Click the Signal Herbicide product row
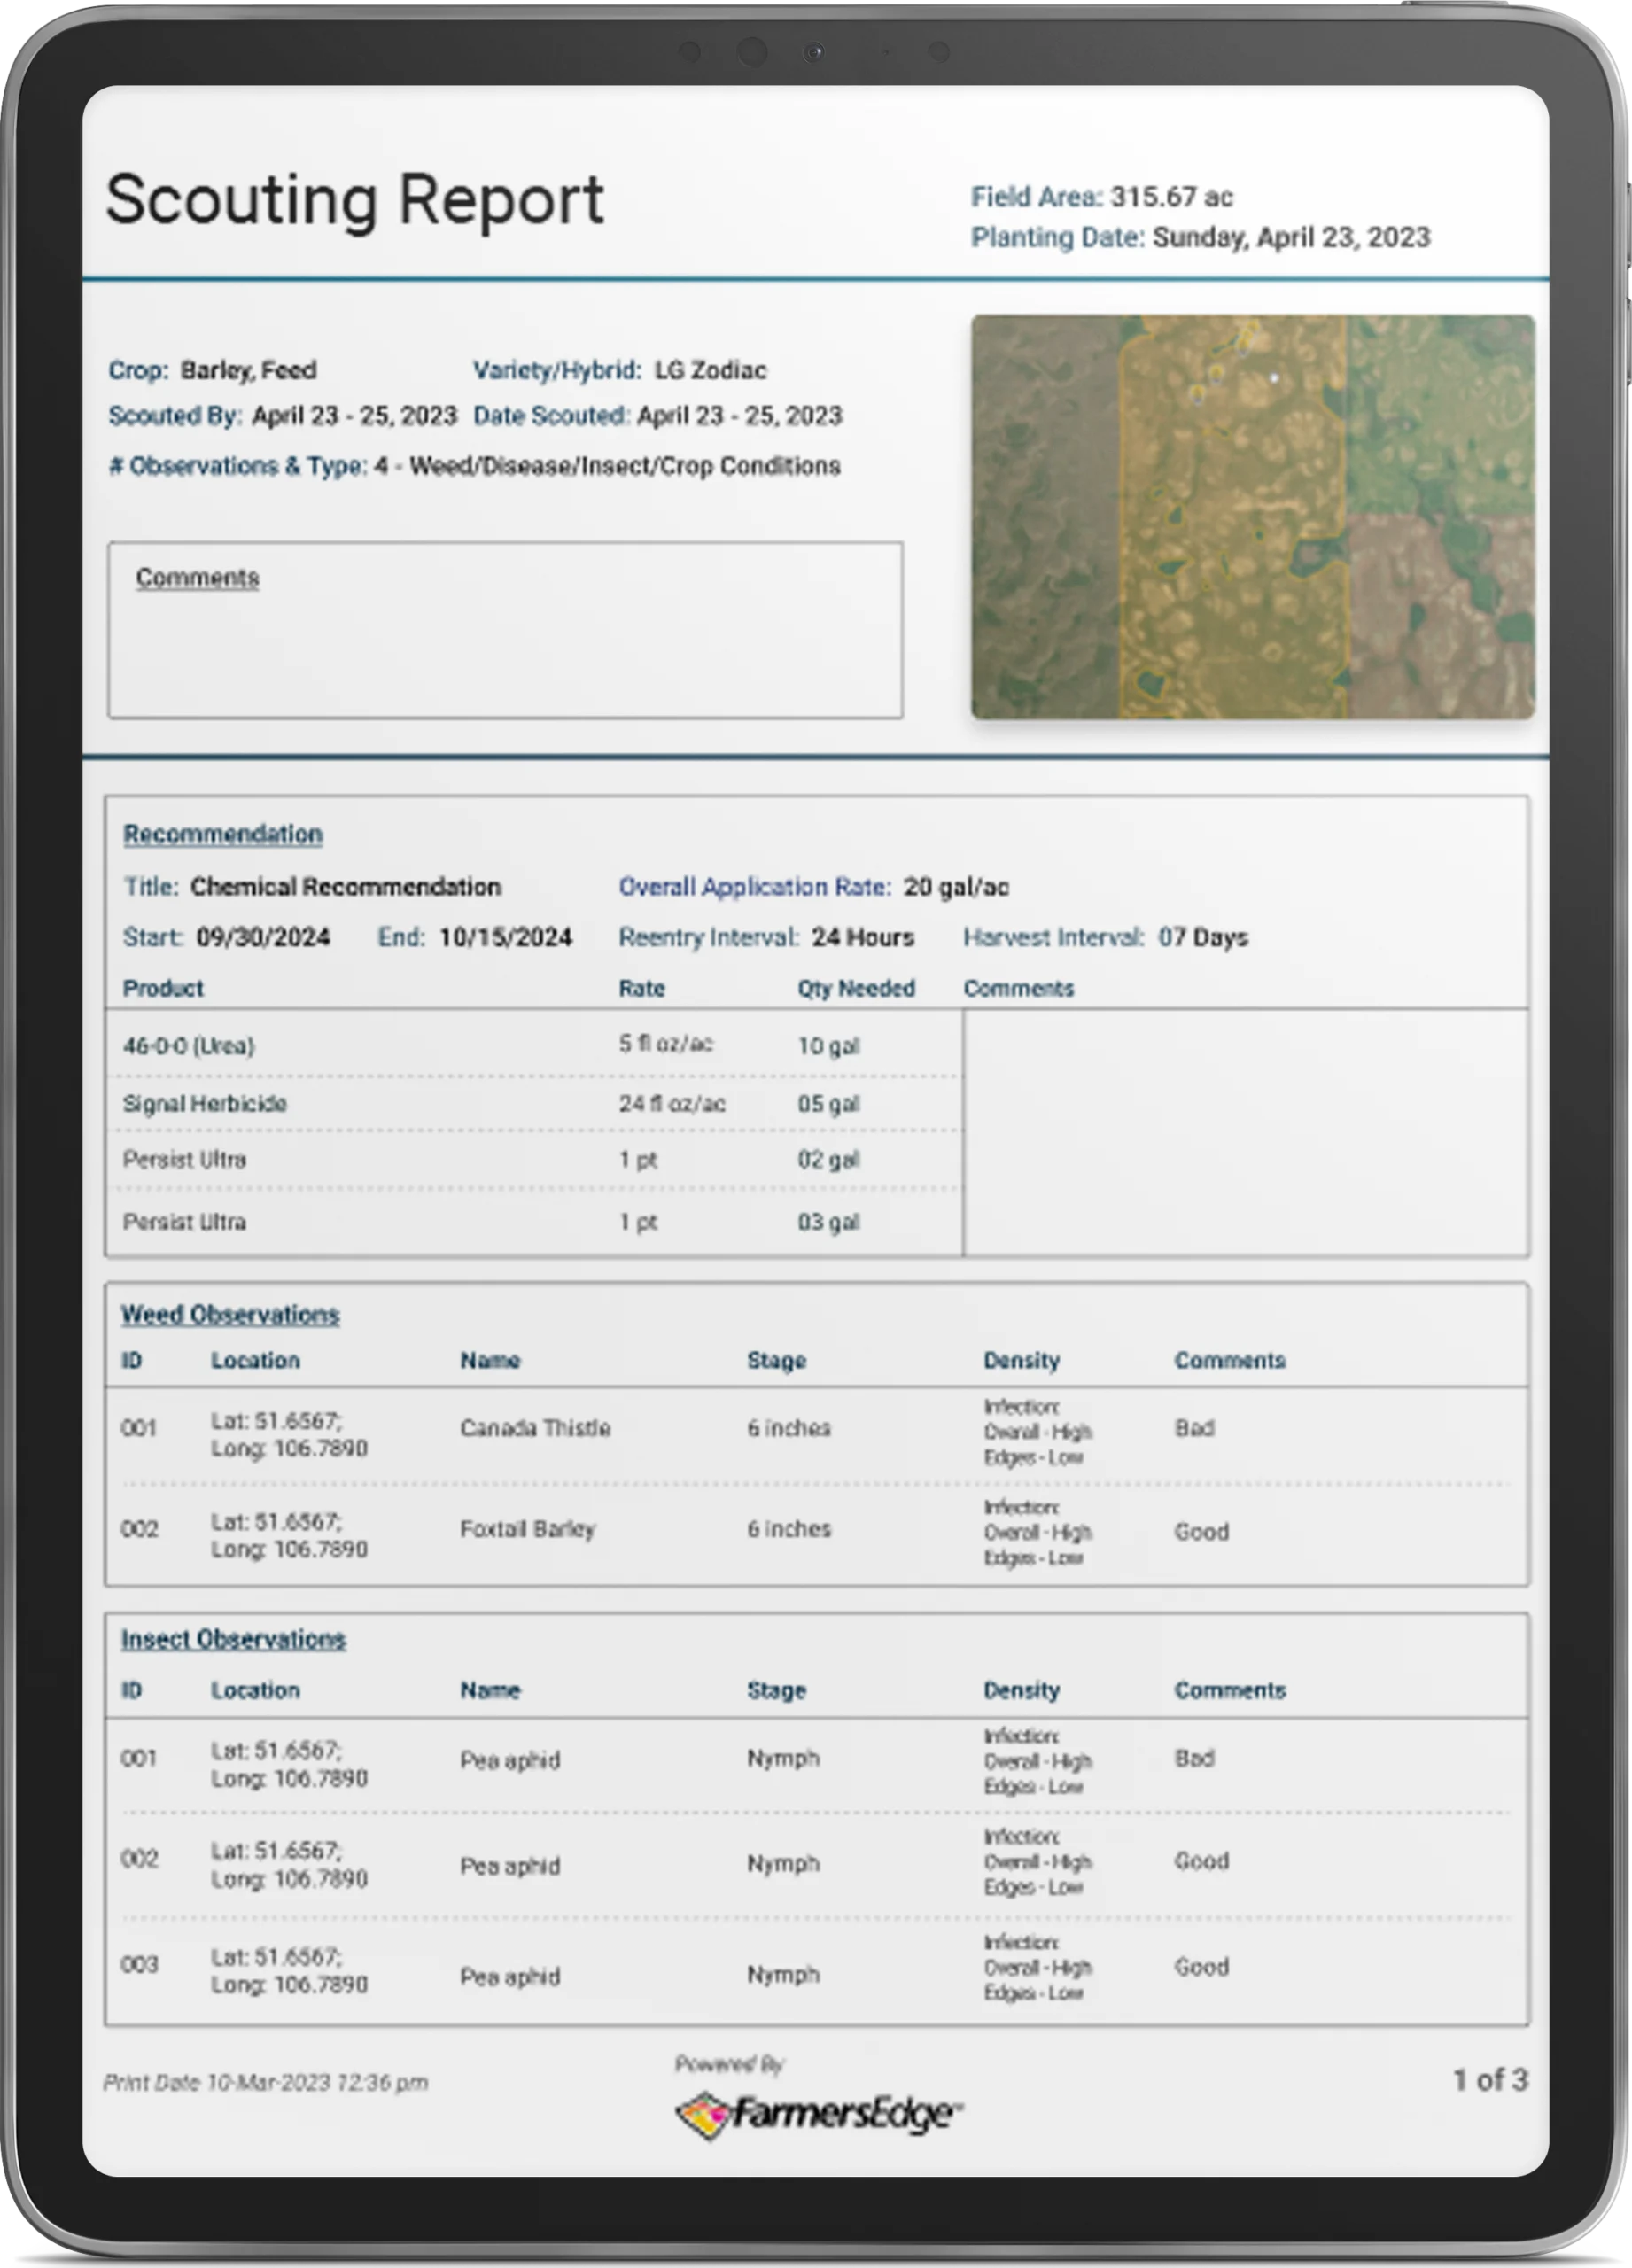 tap(205, 1103)
